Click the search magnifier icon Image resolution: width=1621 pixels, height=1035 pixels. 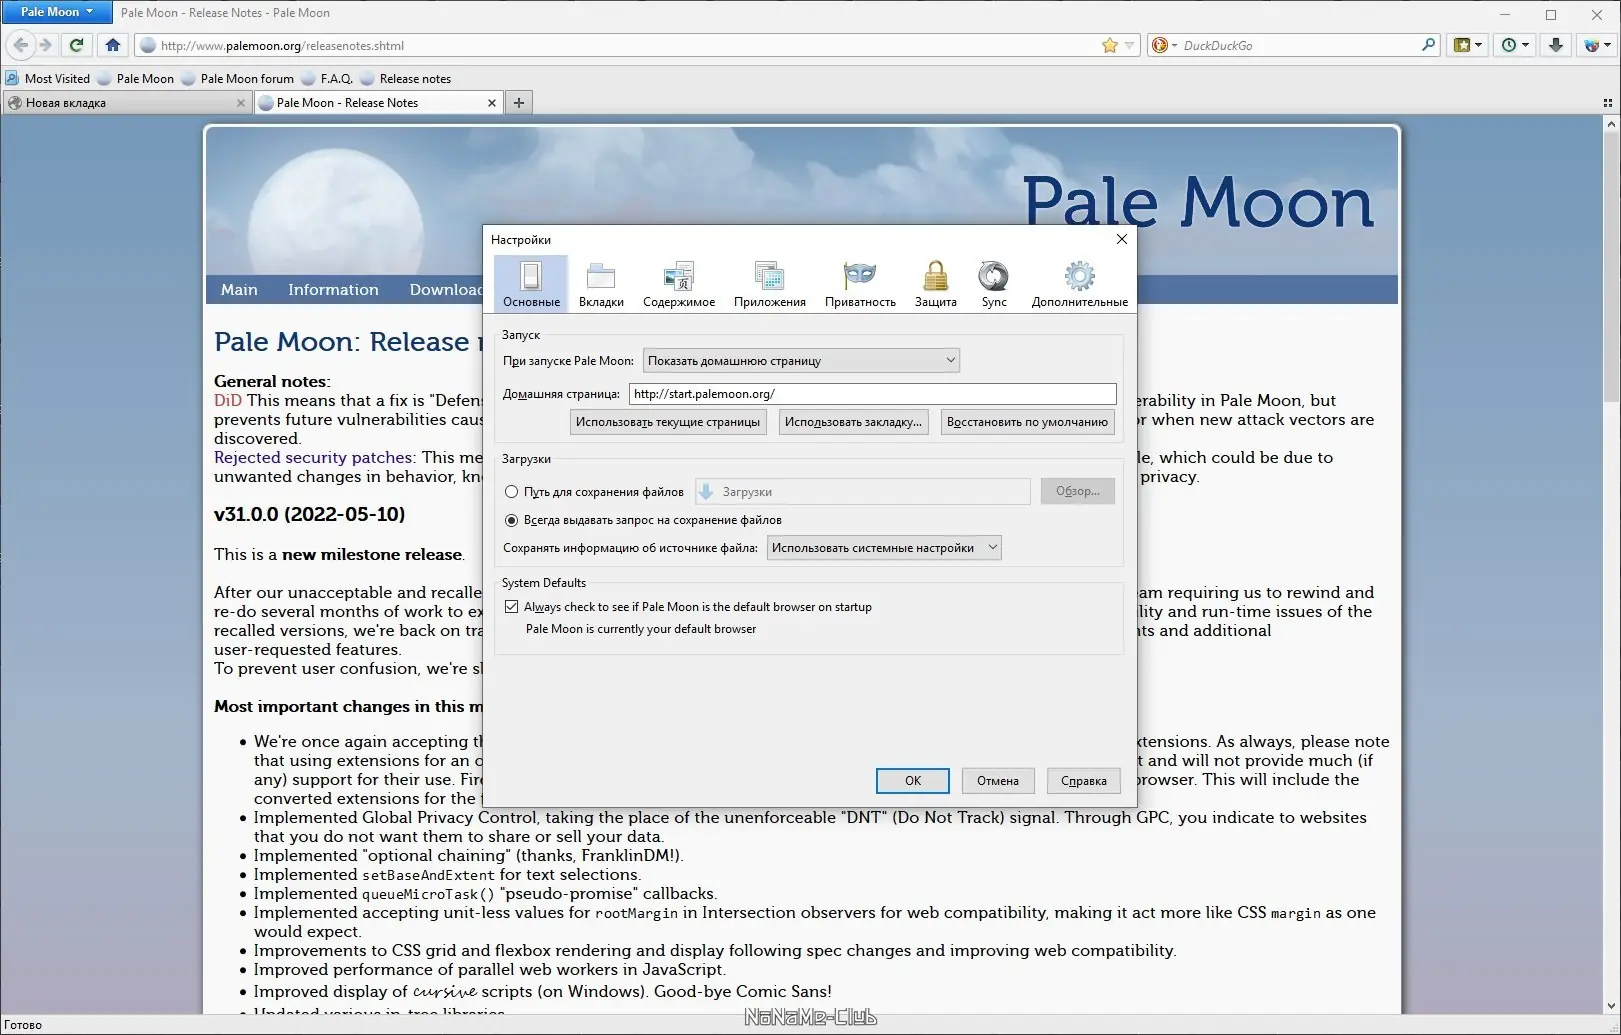[1428, 45]
